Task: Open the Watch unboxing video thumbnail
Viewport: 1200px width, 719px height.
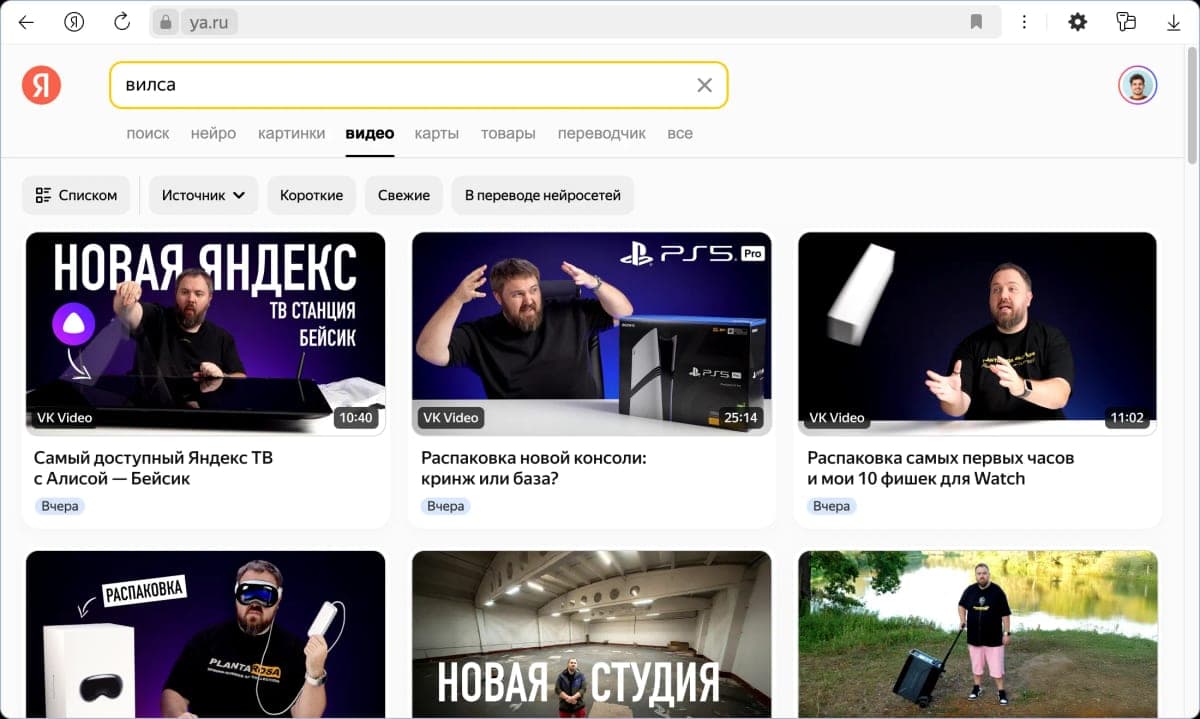Action: point(977,333)
